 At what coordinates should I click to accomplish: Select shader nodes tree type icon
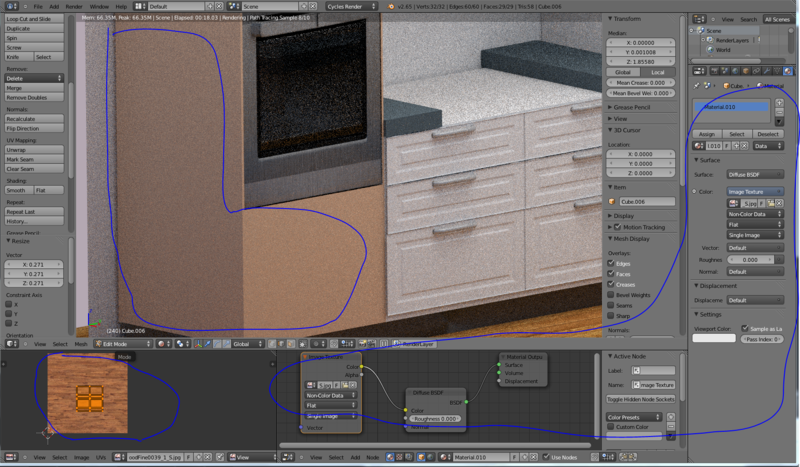pos(390,457)
